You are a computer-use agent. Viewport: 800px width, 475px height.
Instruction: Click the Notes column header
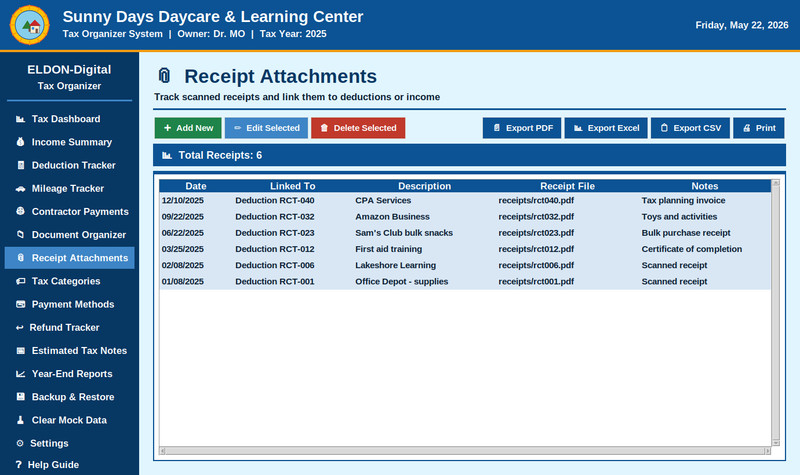pos(705,186)
